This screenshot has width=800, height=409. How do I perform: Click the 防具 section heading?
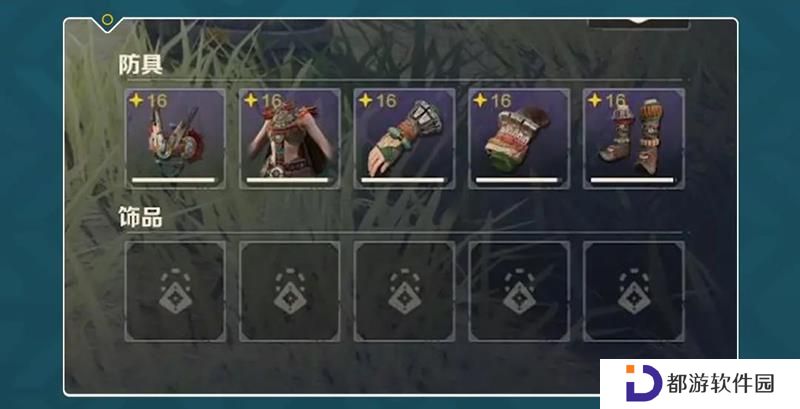click(140, 65)
